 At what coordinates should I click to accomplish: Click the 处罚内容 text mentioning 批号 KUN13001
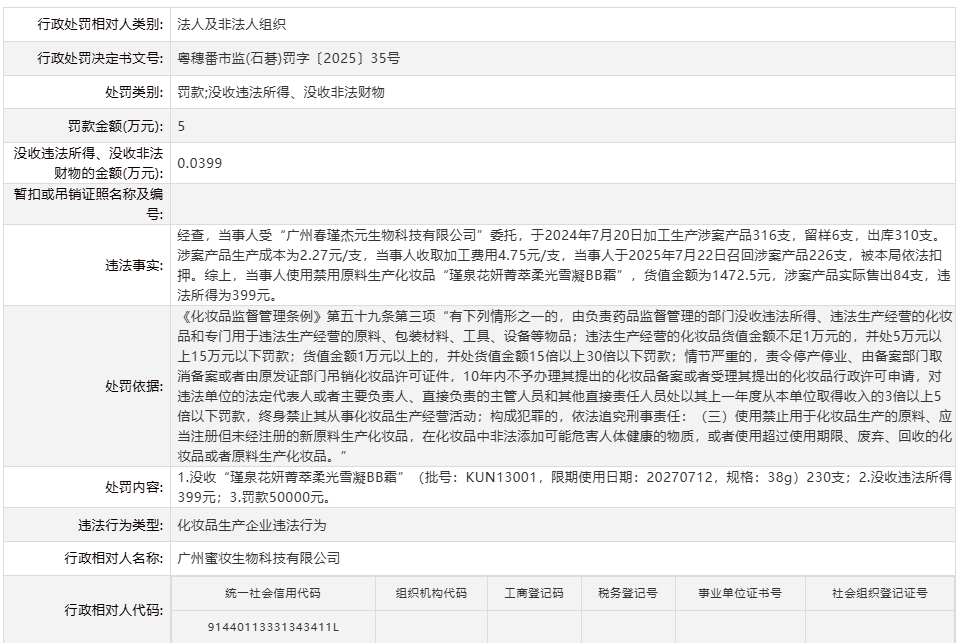point(565,487)
